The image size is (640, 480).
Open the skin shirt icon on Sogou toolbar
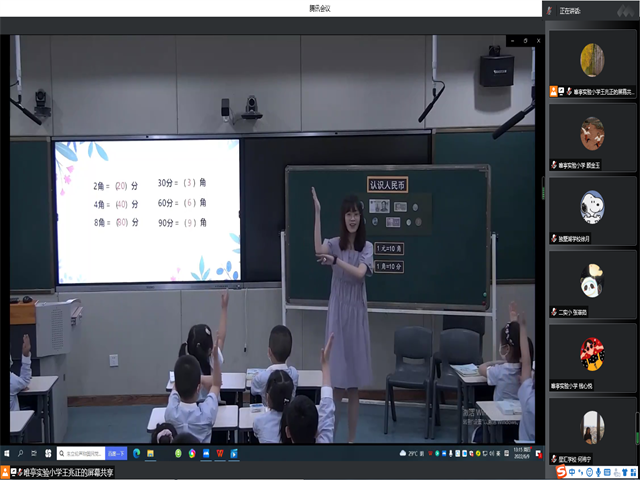click(624, 472)
